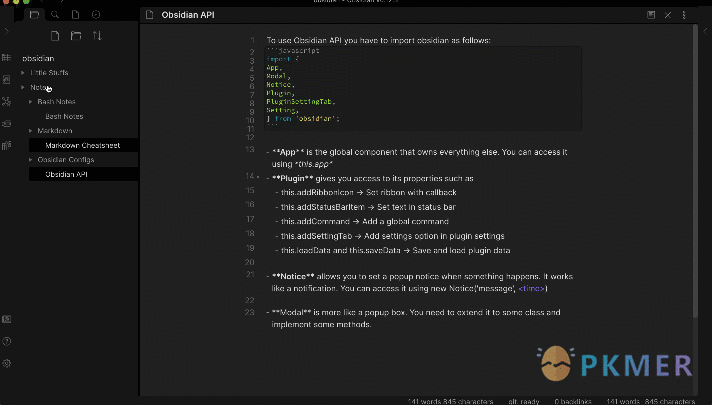Toggle the Notes folder arrow

tap(23, 87)
